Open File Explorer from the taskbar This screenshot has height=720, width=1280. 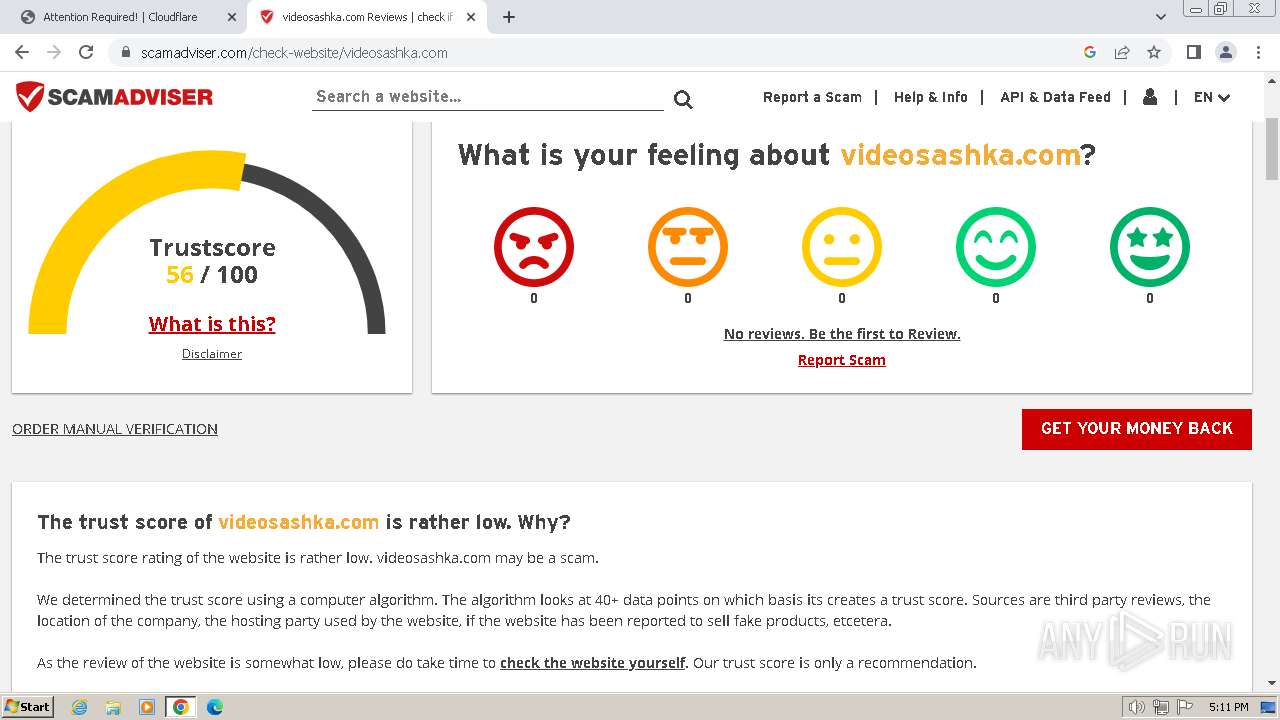(x=113, y=707)
